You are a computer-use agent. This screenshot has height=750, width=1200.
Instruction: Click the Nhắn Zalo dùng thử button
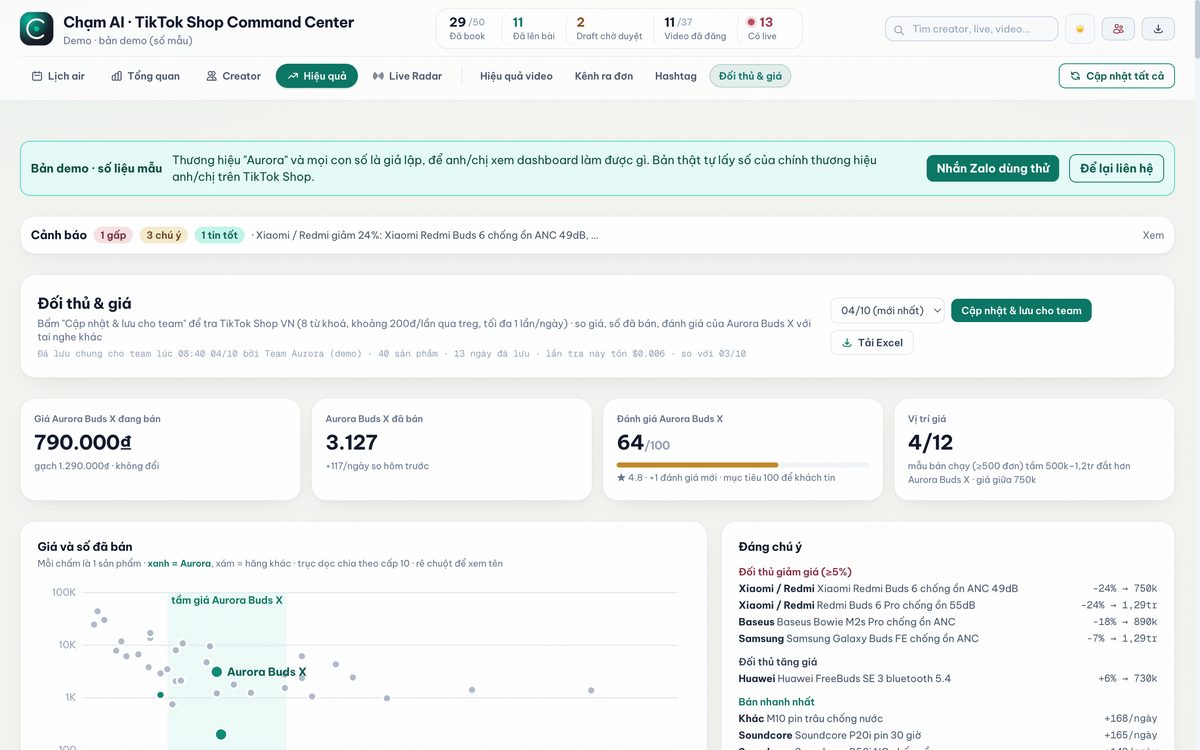pos(993,168)
